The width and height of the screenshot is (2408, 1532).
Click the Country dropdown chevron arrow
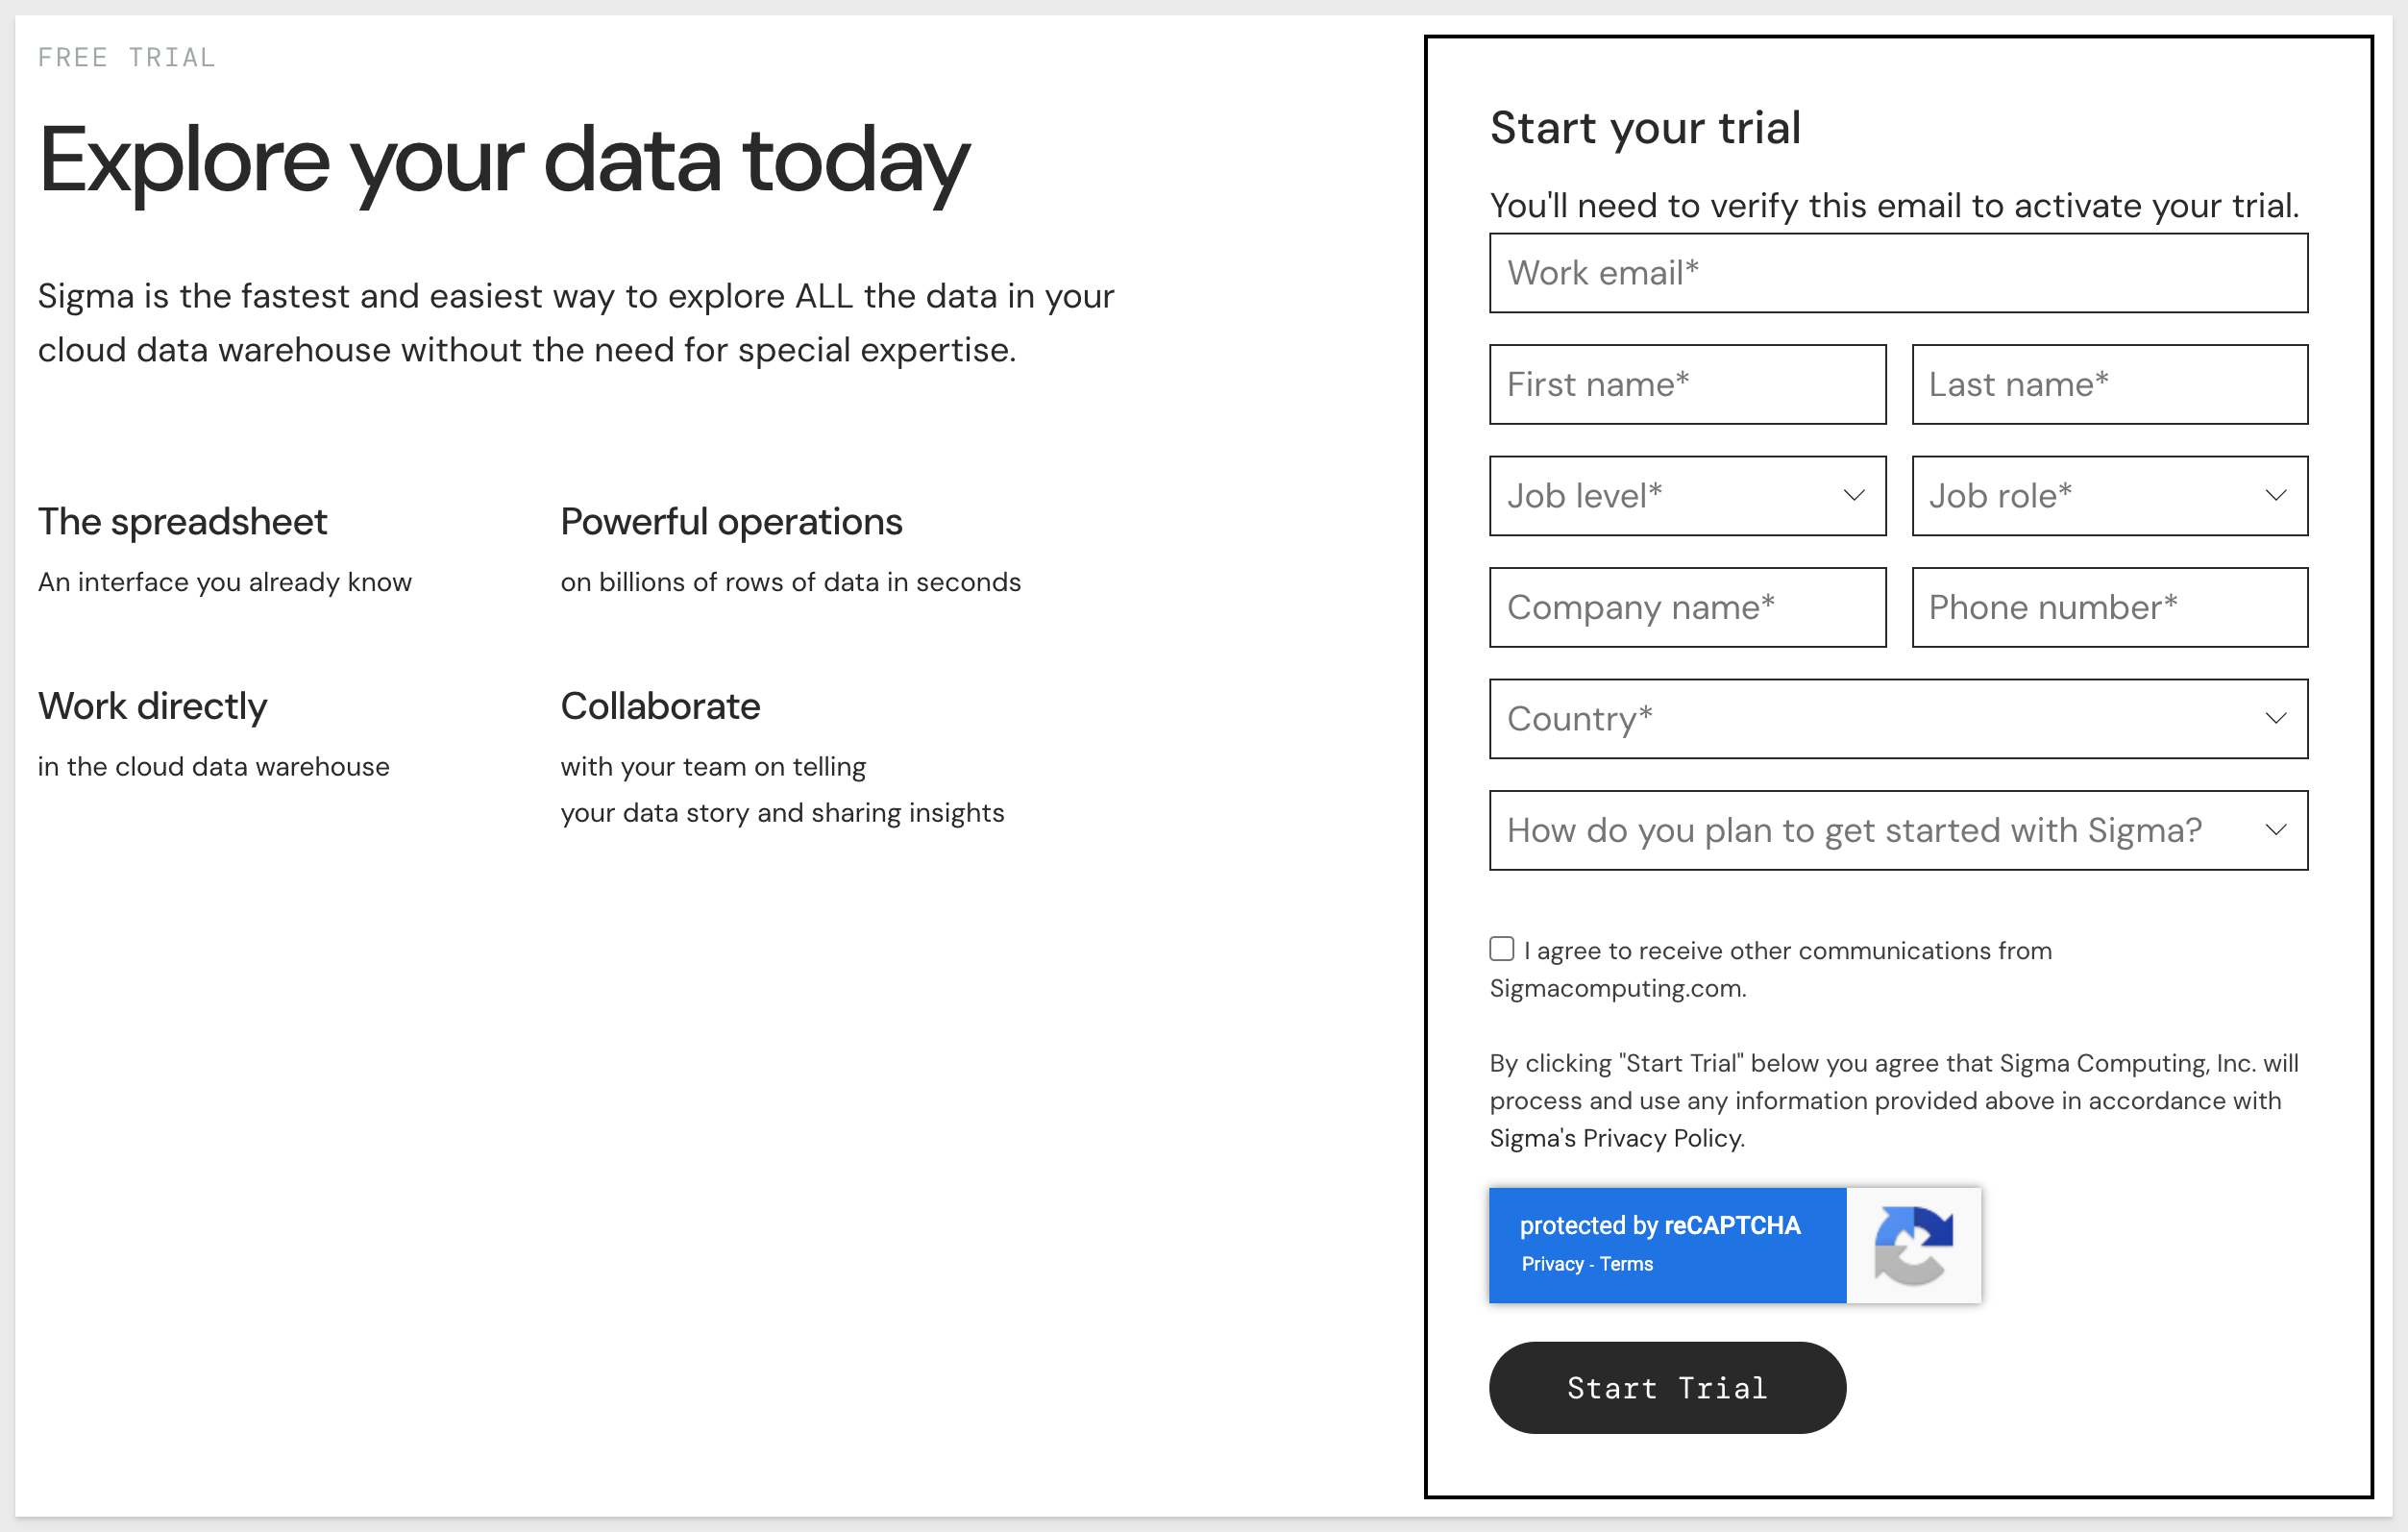click(2276, 719)
